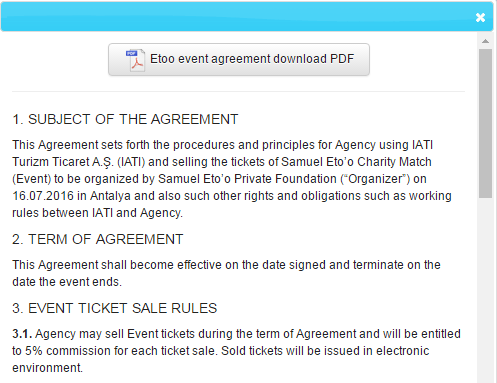497x383 pixels.
Task: Click the Samuel Eto'o Charity Match text
Action: coord(356,162)
